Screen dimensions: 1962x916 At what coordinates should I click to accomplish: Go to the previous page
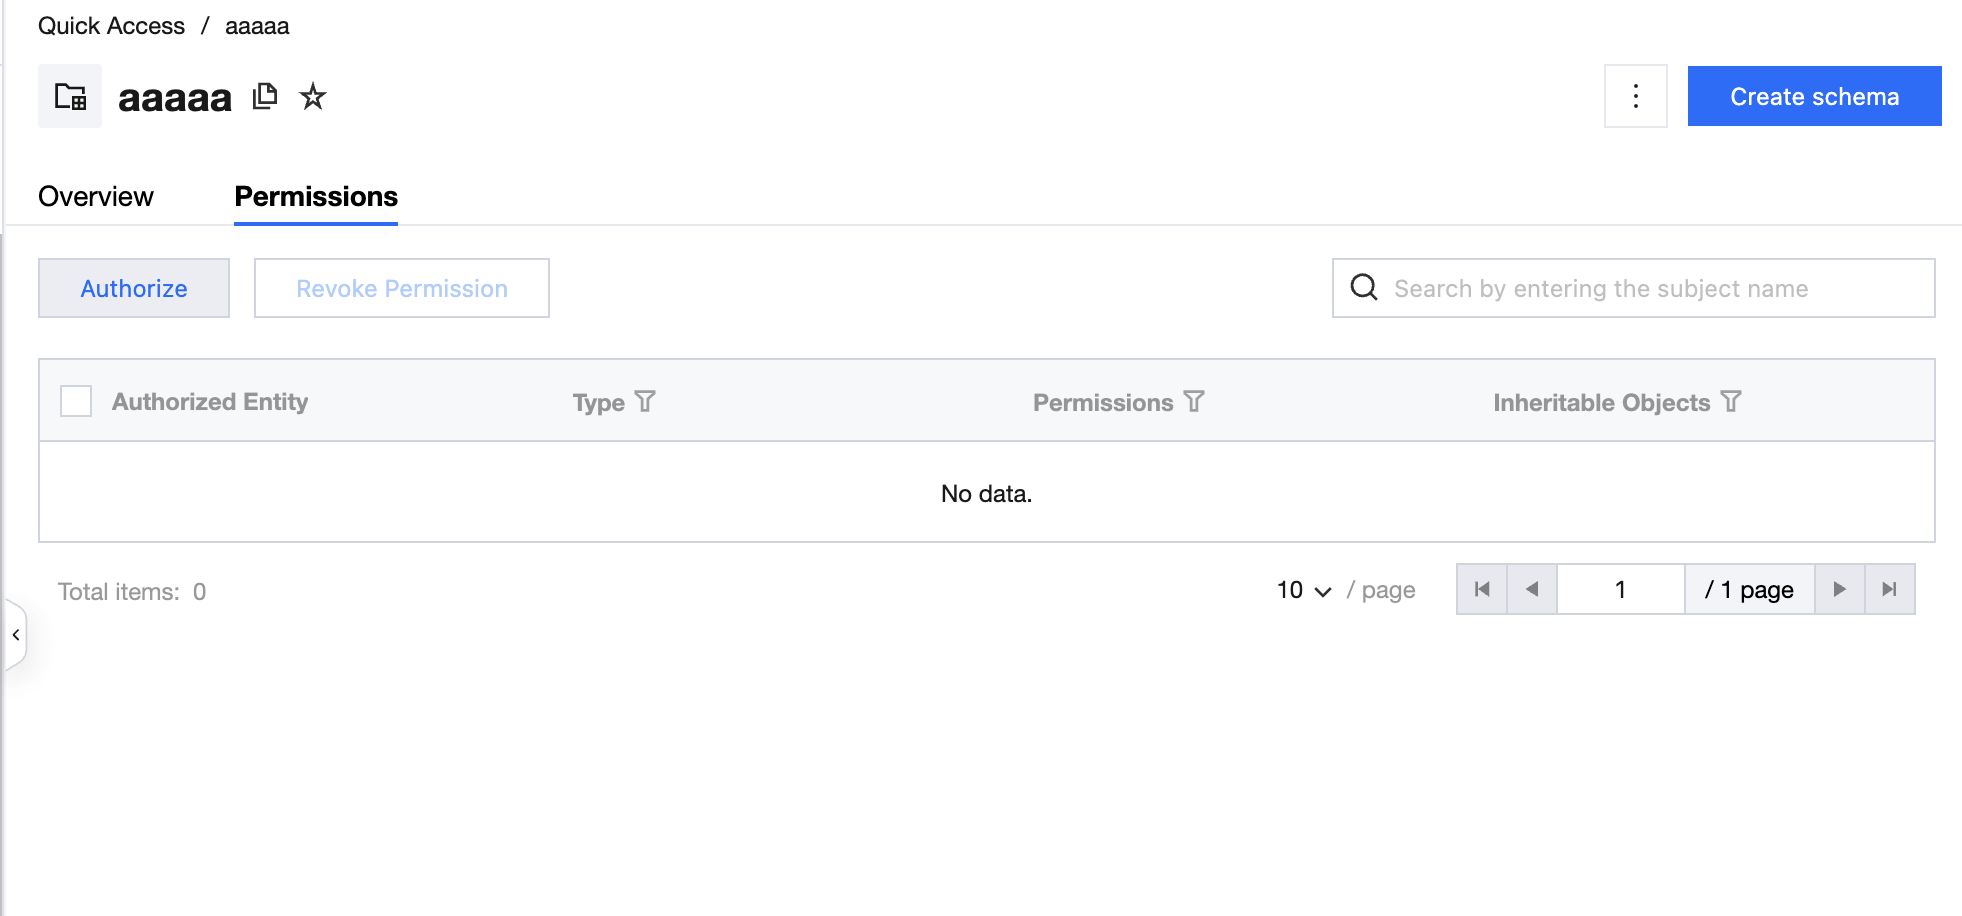[1532, 590]
